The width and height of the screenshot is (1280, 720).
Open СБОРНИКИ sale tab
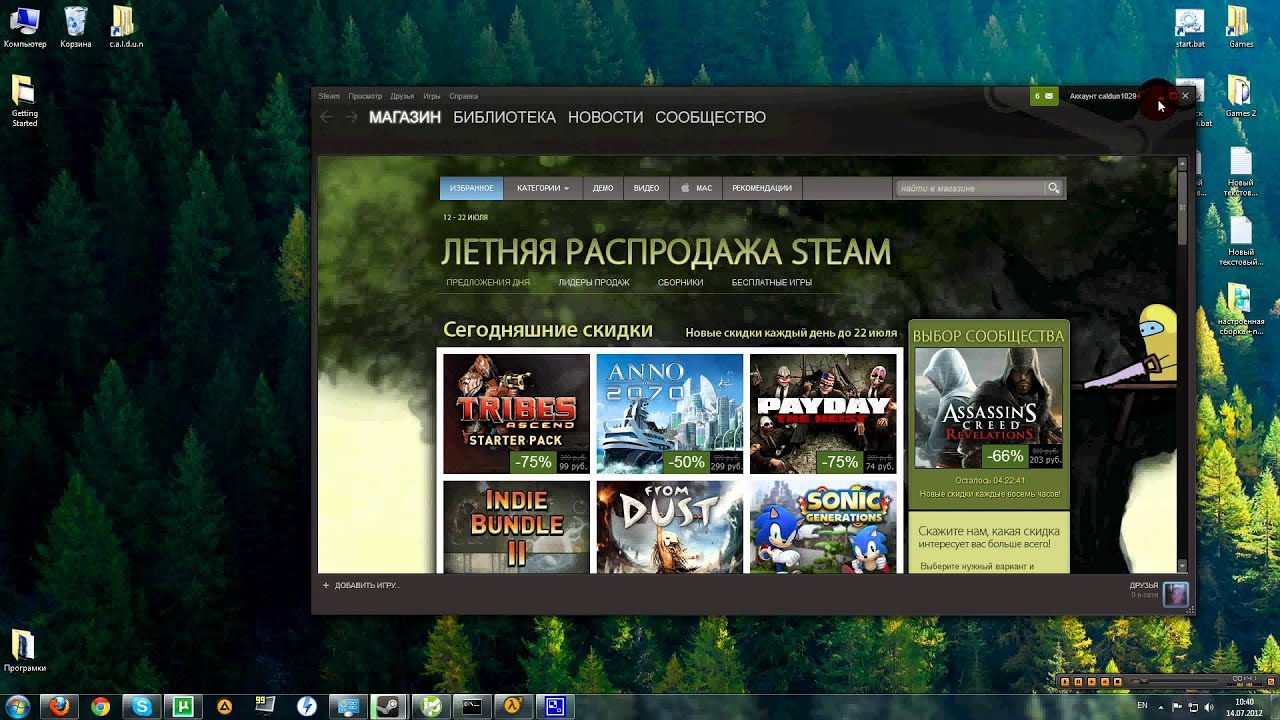click(680, 282)
